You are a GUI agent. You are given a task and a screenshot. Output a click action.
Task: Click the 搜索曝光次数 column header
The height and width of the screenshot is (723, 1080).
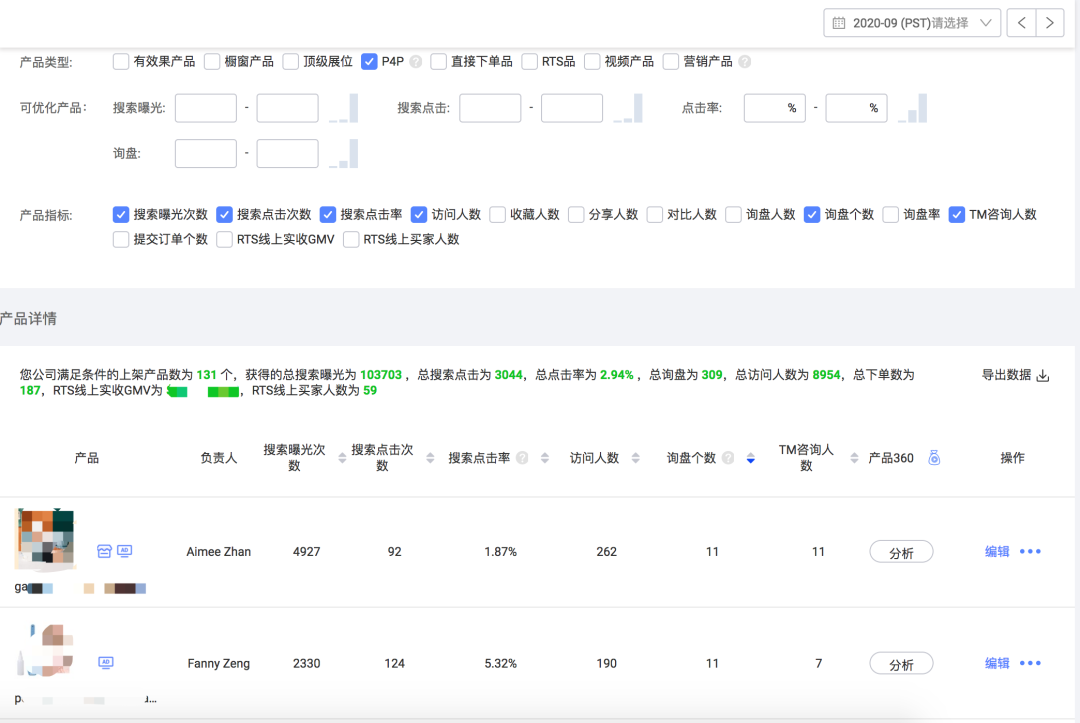[294, 458]
